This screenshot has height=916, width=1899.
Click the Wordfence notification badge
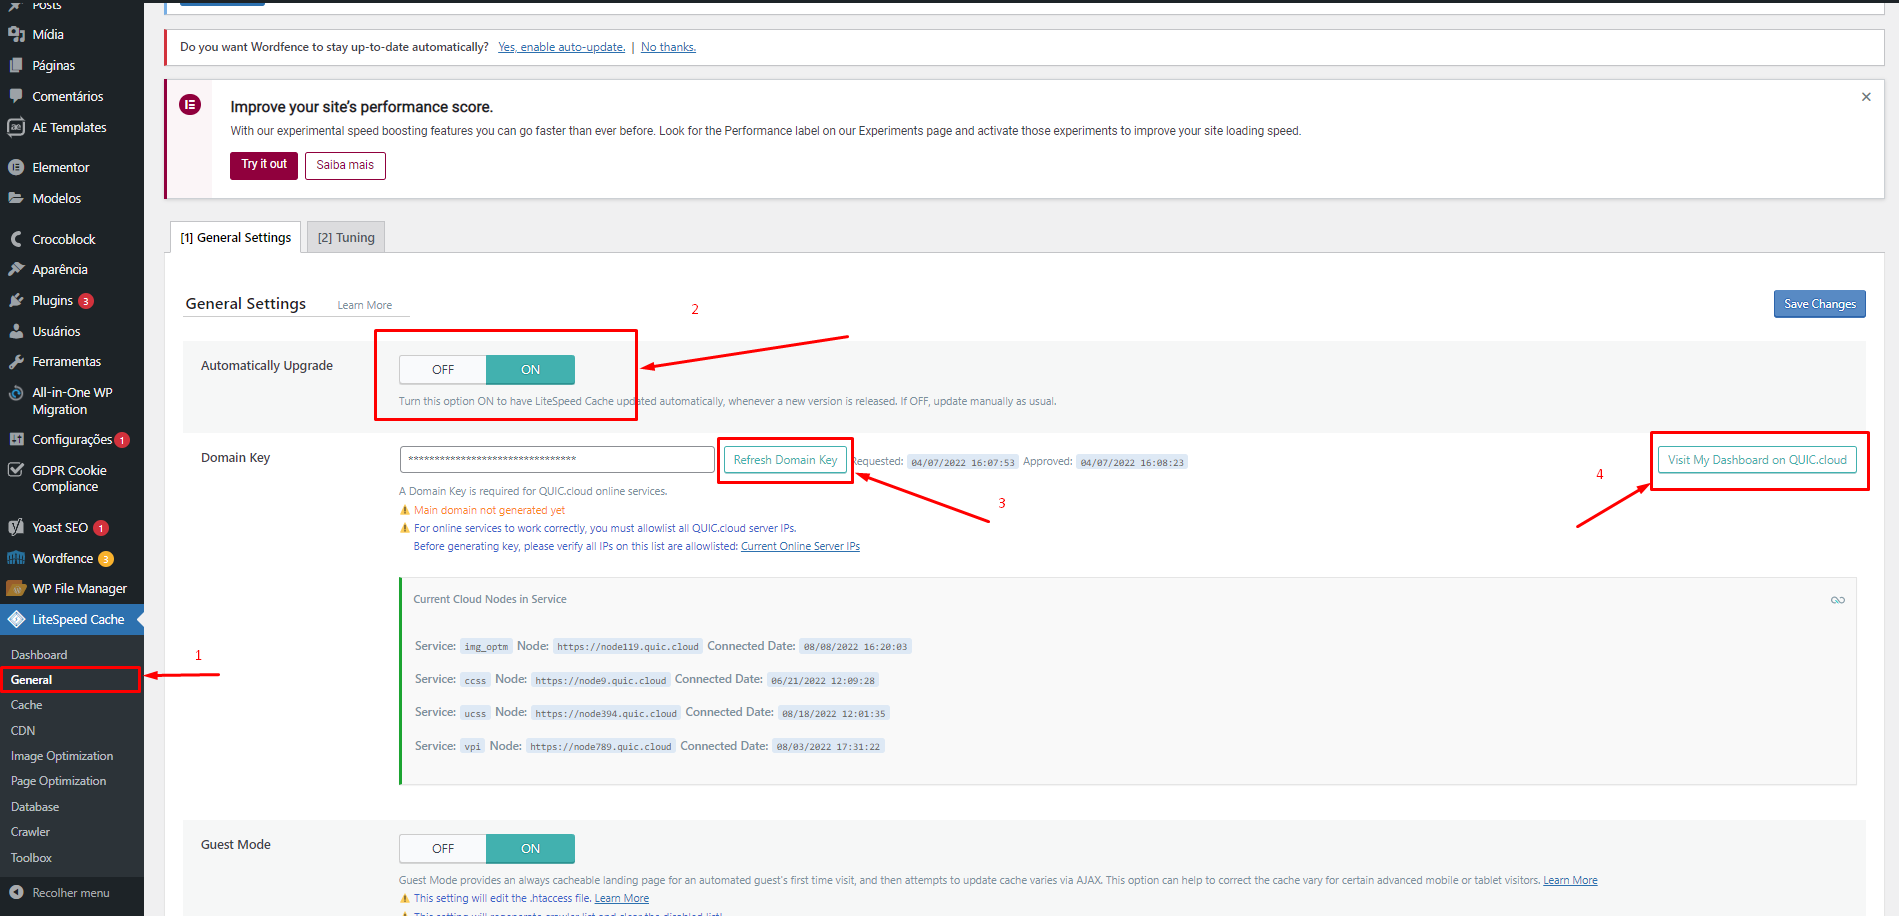(x=106, y=559)
